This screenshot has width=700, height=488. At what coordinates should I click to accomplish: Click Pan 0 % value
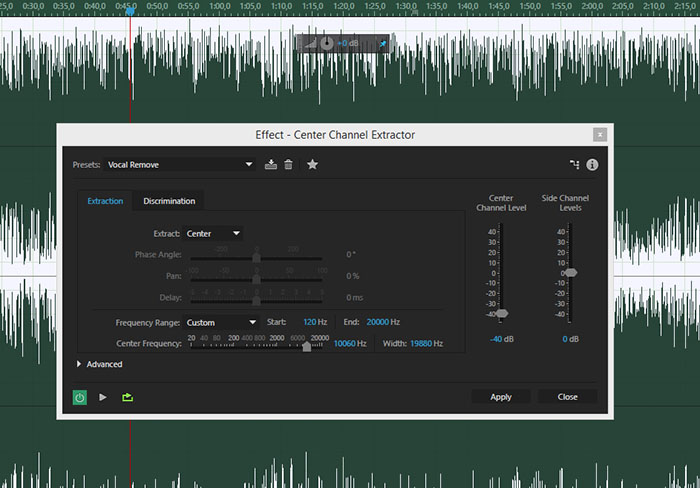(x=353, y=276)
